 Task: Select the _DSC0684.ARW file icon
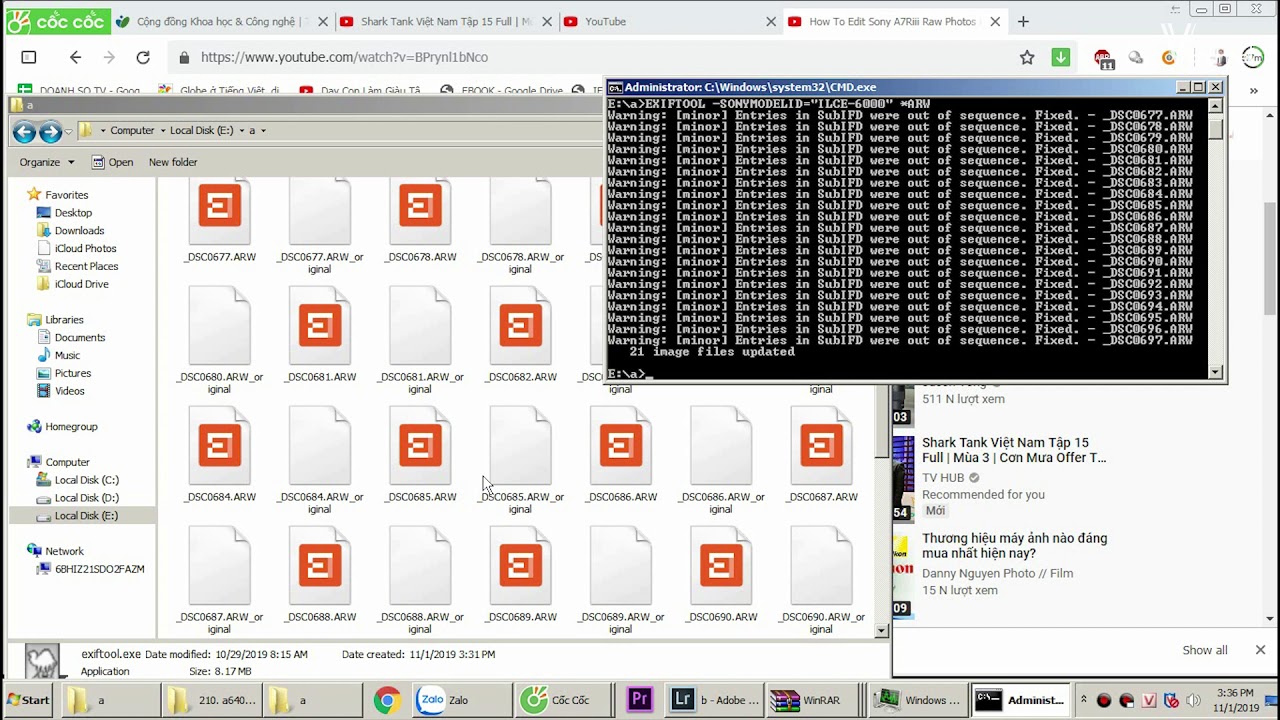(x=220, y=447)
